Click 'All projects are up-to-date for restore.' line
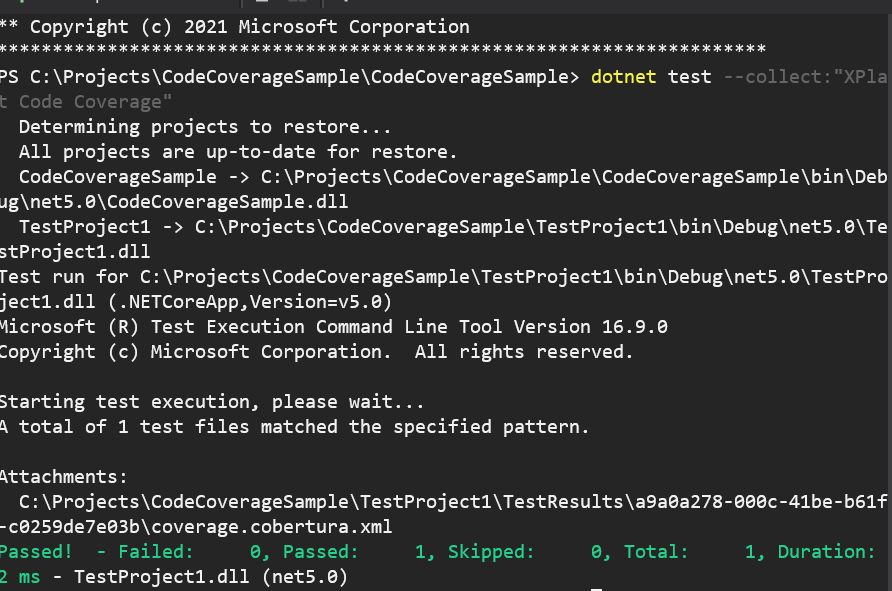Image resolution: width=892 pixels, height=591 pixels. tap(238, 152)
